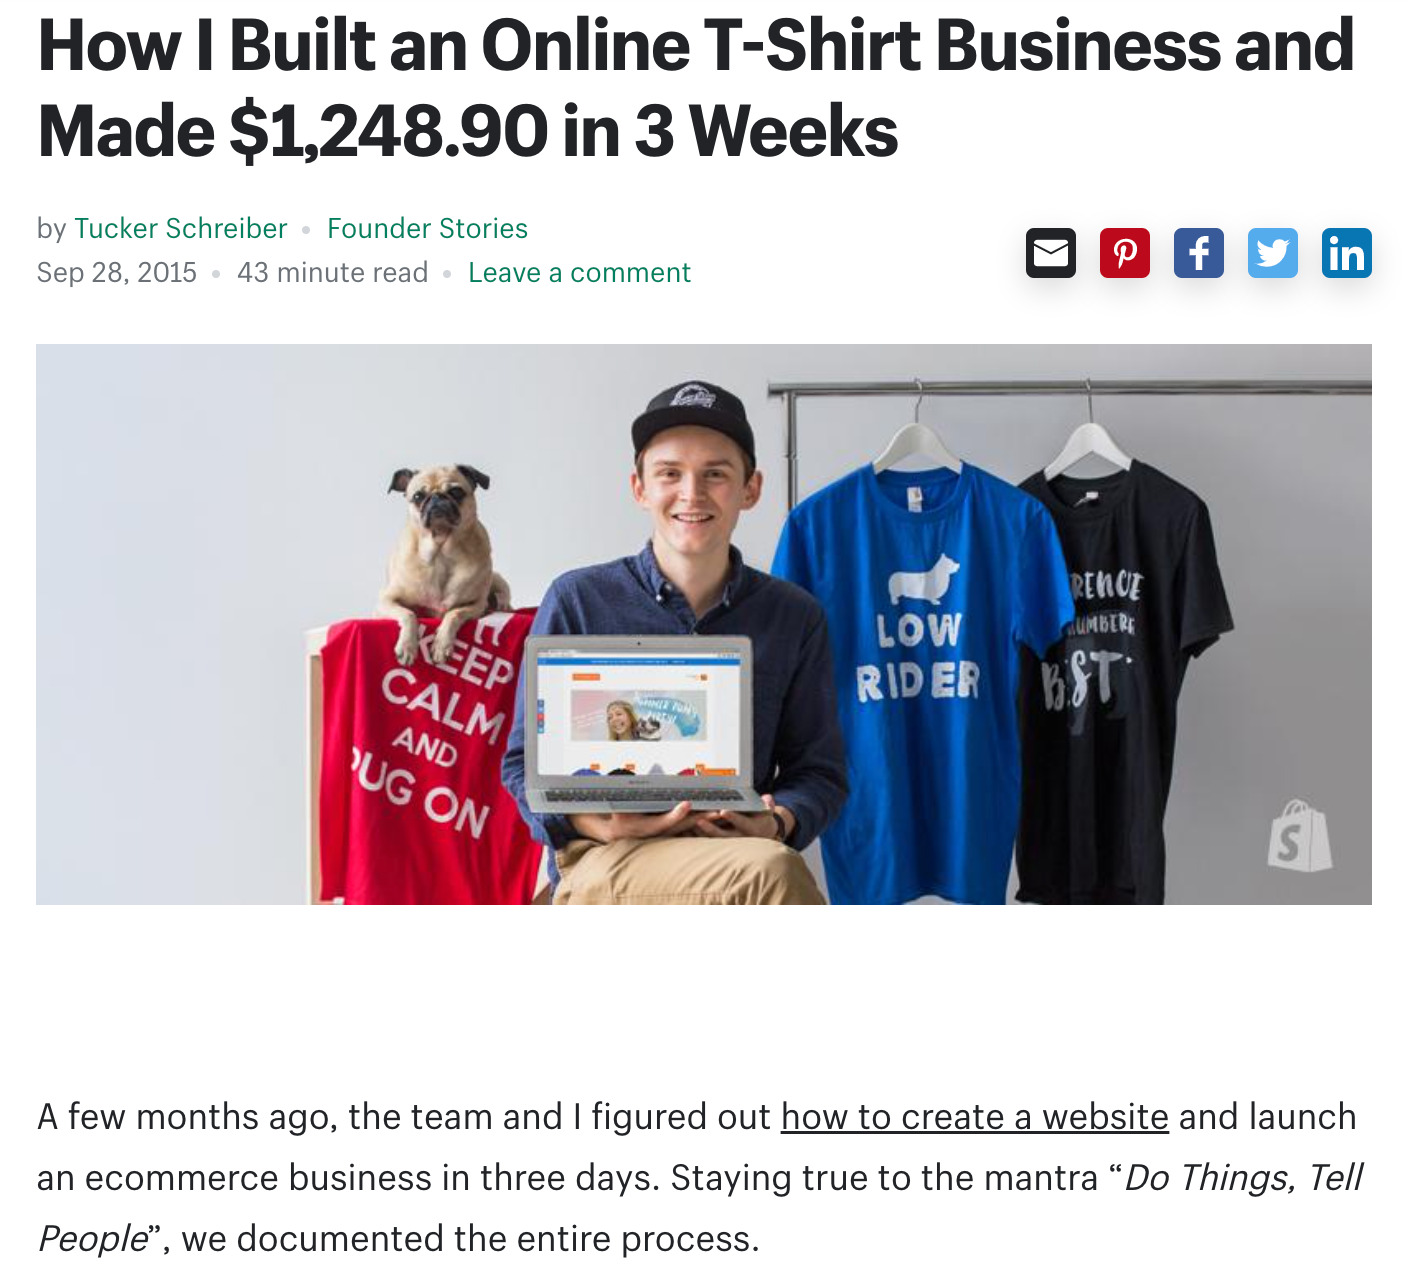The image size is (1408, 1268).
Task: Share the story on LinkedIn
Action: pyautogui.click(x=1346, y=253)
